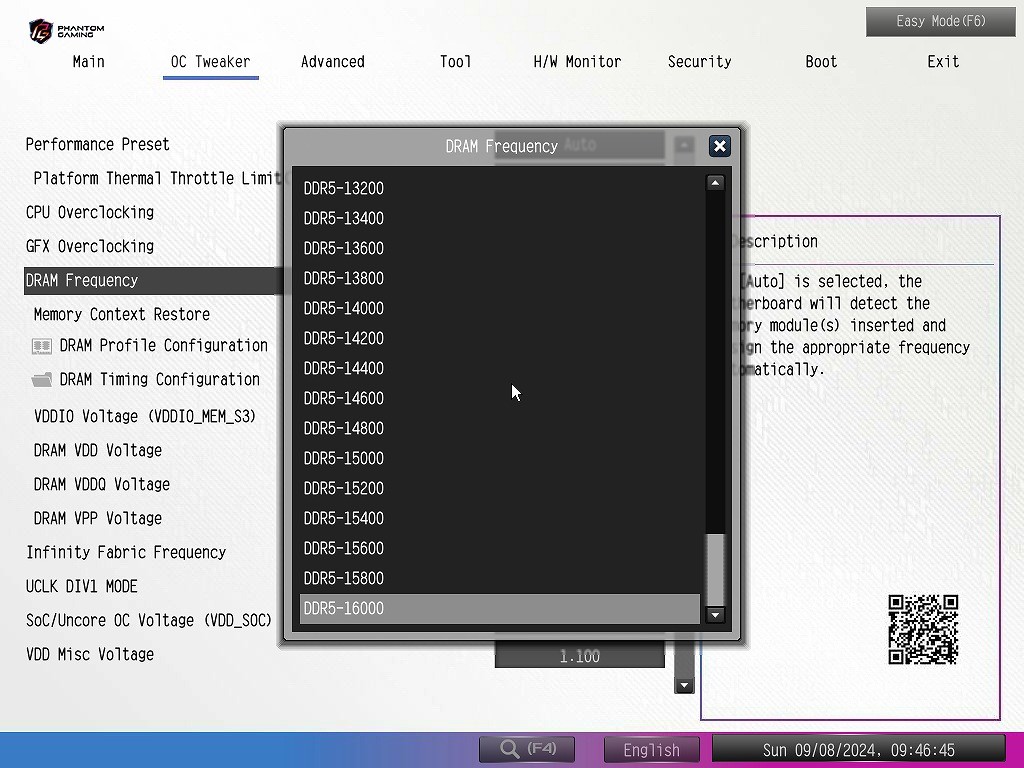
Task: Click the scroll down arrow in frequency list
Action: click(x=715, y=615)
